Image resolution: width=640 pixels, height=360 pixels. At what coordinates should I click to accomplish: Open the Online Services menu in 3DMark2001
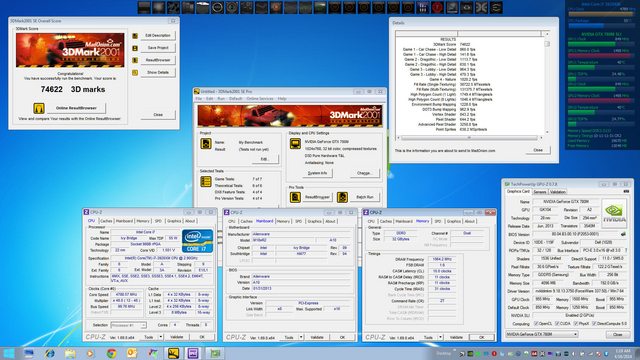click(260, 99)
